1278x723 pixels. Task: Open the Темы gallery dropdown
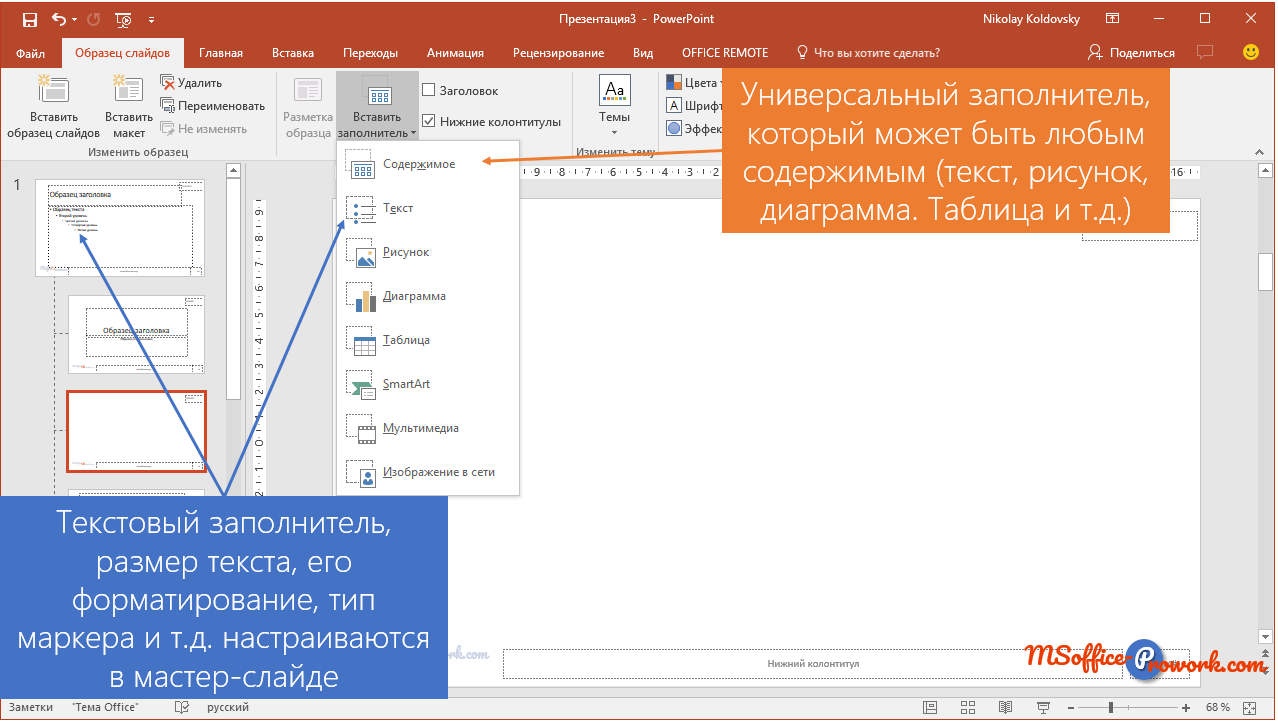pyautogui.click(x=614, y=107)
